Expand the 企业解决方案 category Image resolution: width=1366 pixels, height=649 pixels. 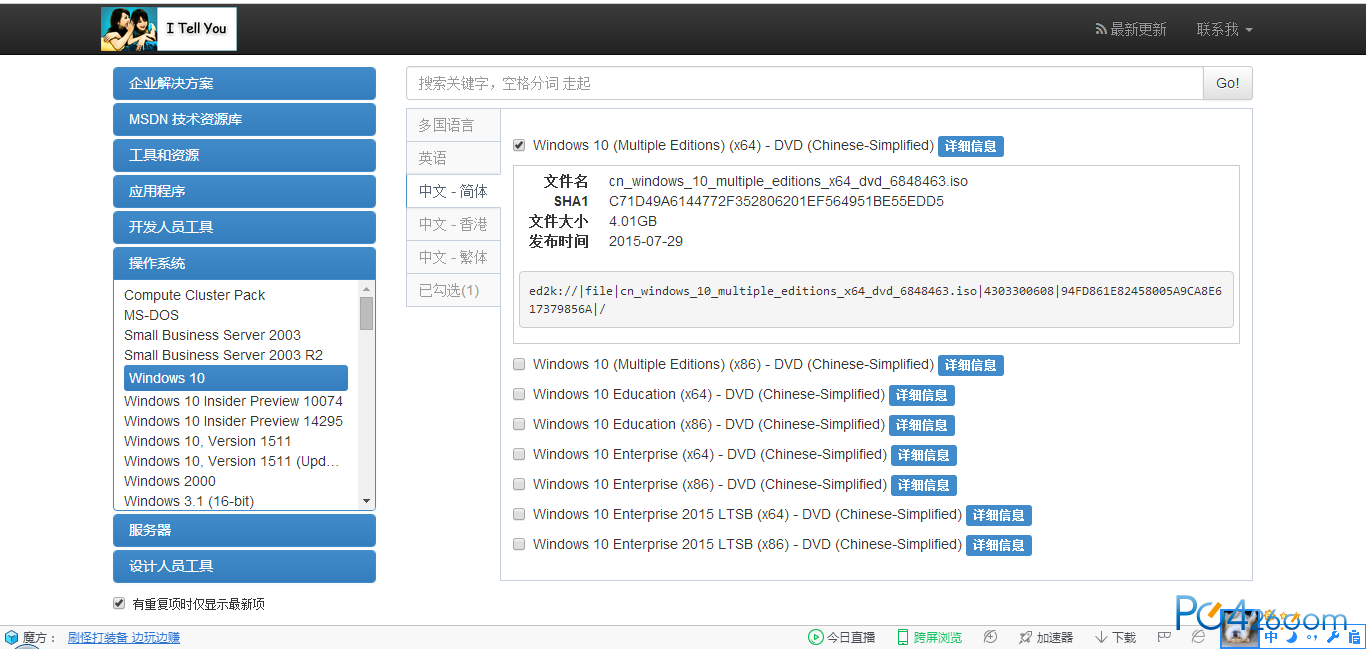tap(244, 83)
